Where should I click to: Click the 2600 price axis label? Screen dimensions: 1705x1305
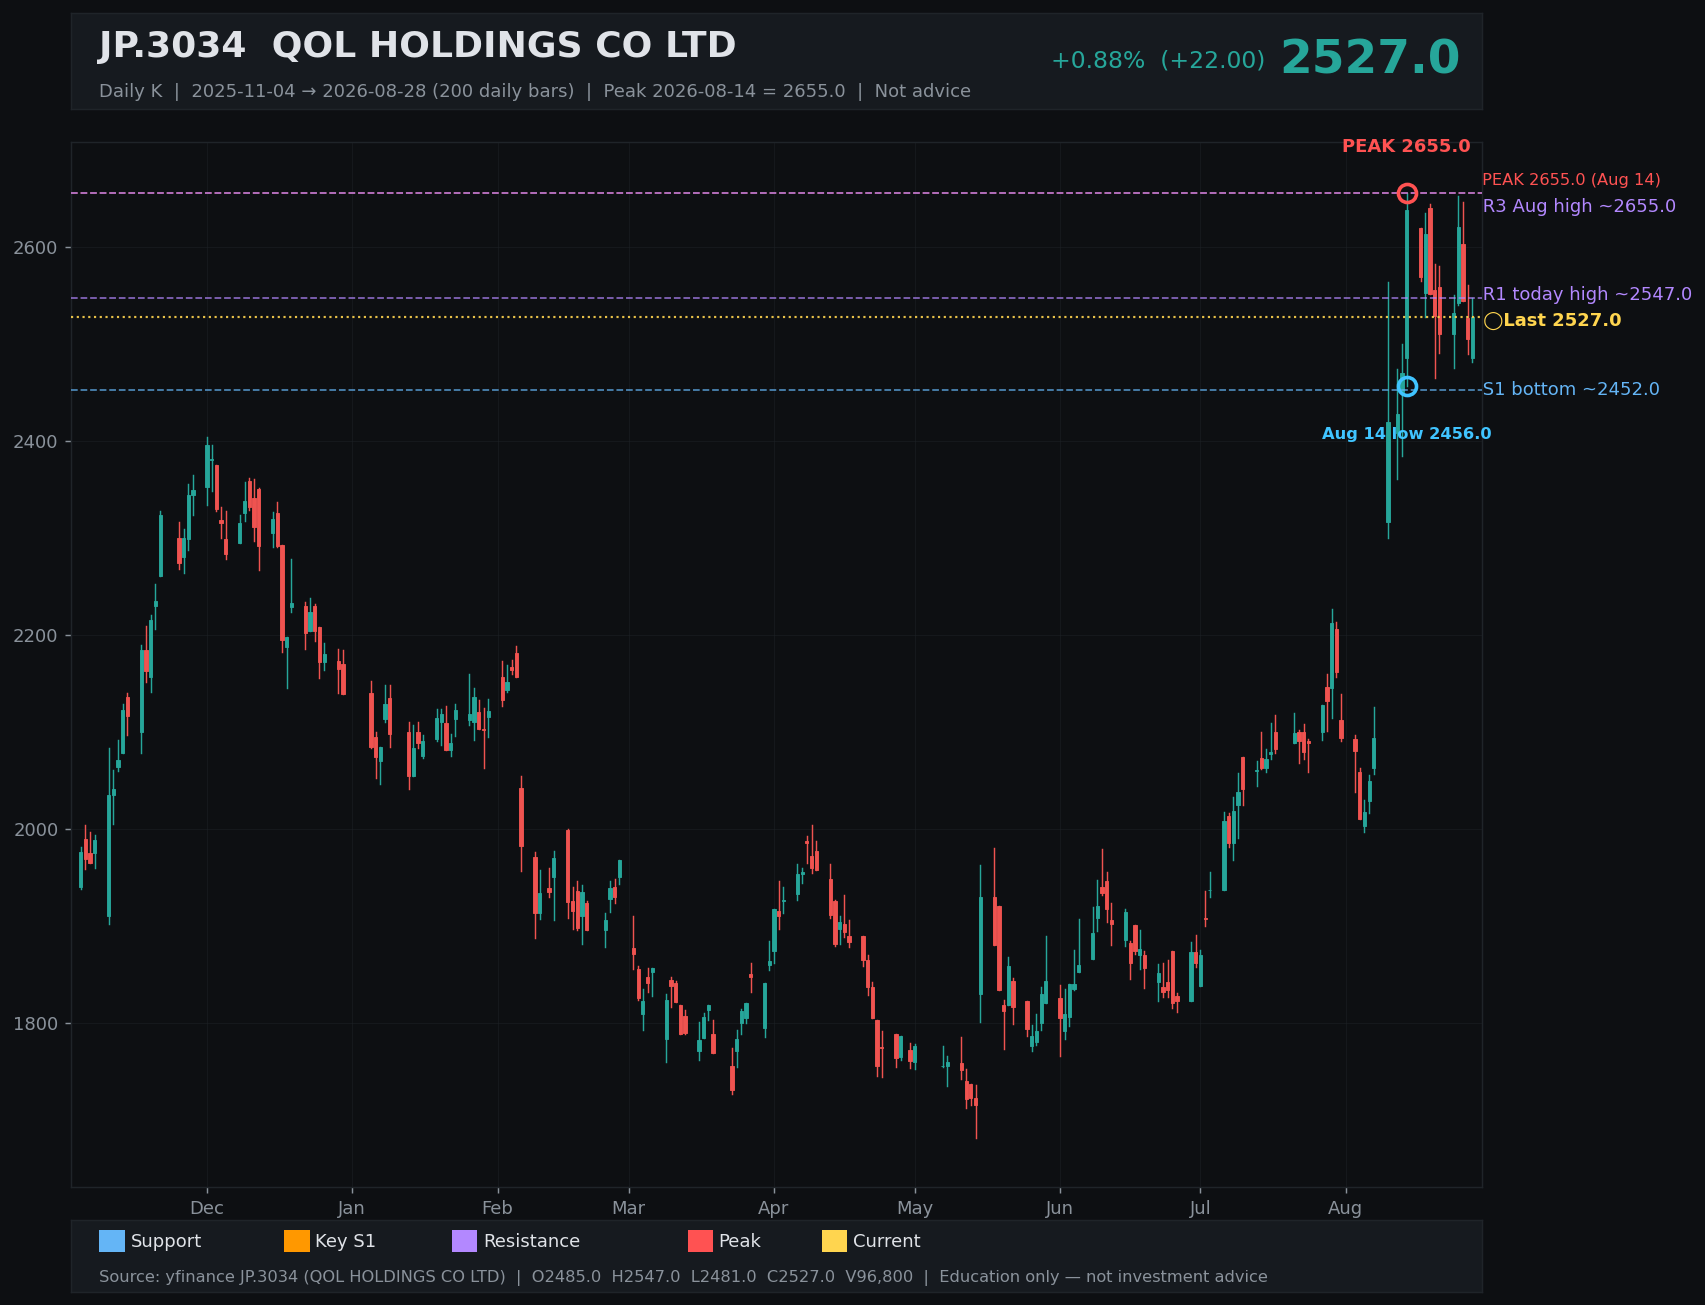pos(37,248)
